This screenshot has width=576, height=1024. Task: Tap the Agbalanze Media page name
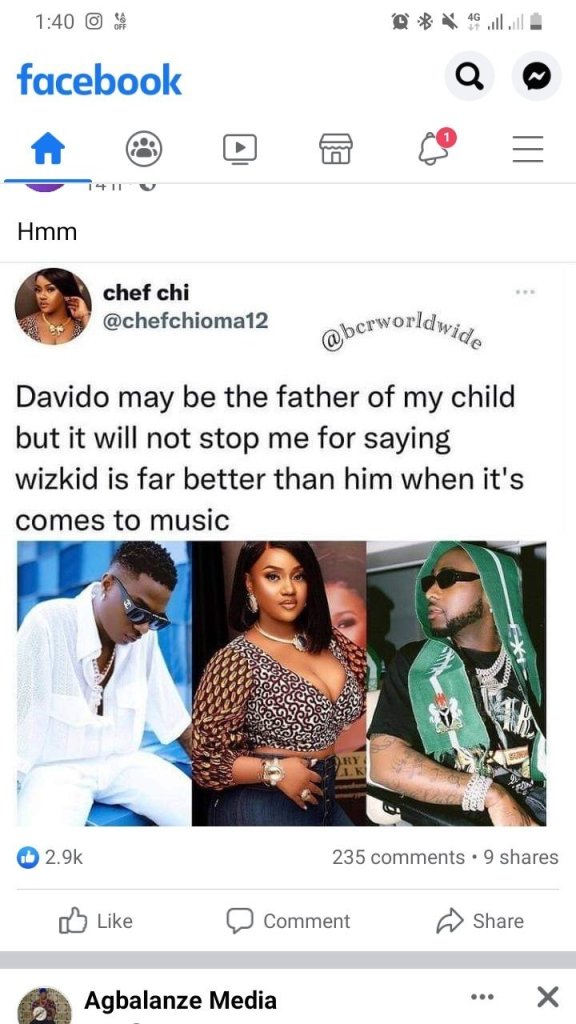click(x=180, y=1000)
